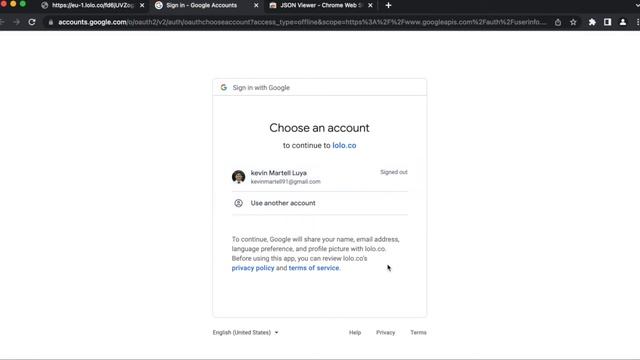
Task: Click the Terms footer link
Action: pos(418,332)
